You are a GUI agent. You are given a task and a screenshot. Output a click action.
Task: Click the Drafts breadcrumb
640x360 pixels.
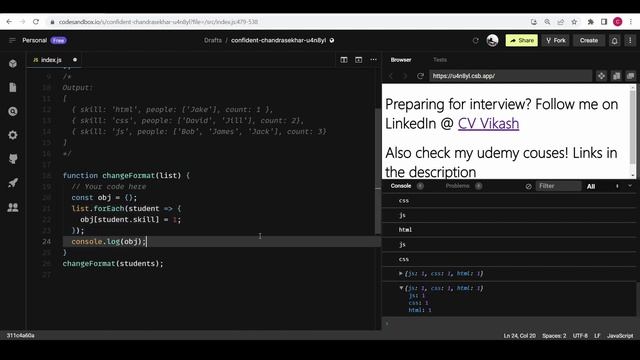(x=213, y=40)
